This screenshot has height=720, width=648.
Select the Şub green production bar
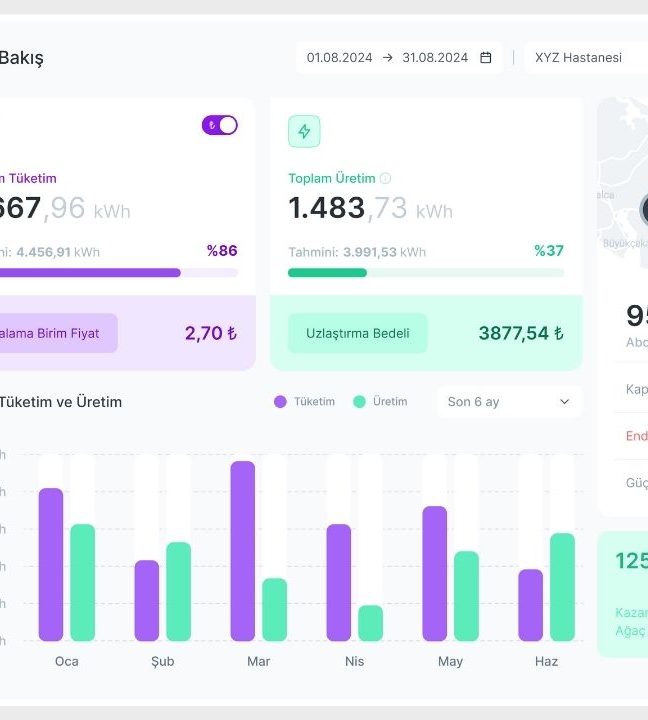(x=179, y=591)
